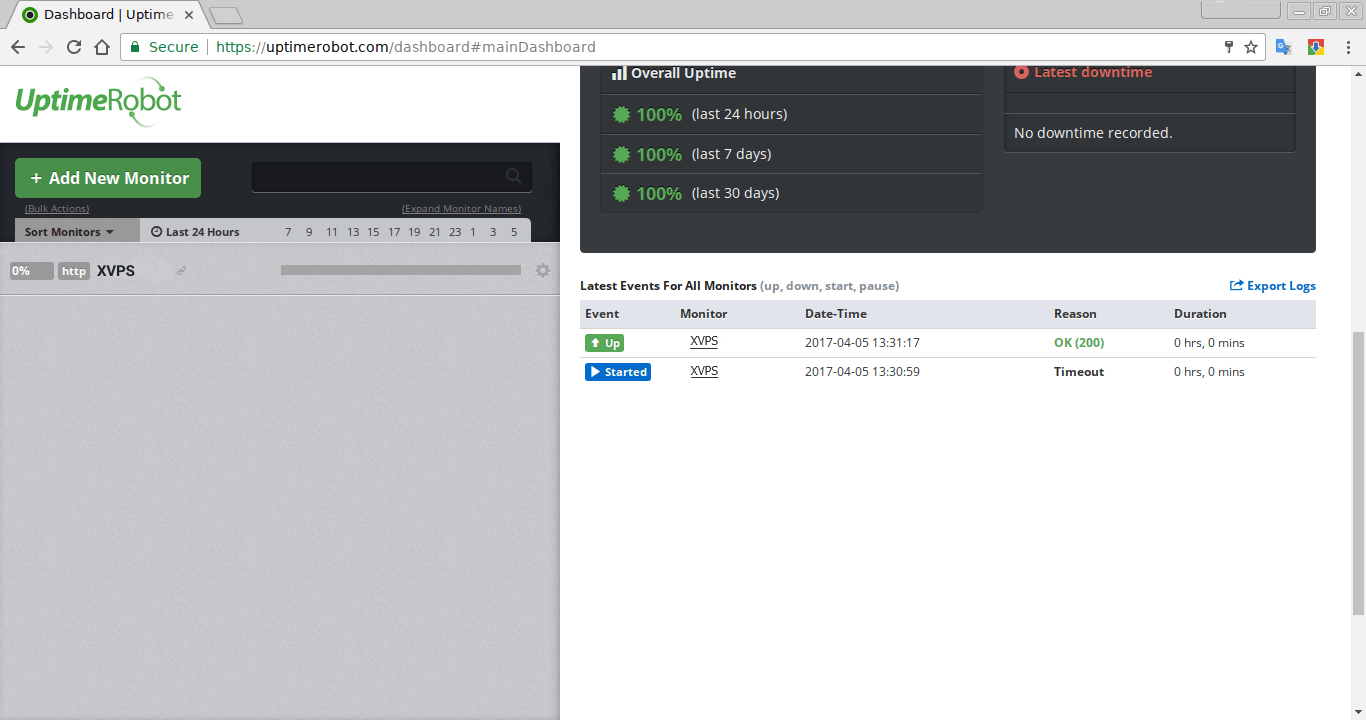Click Expand Monitor Names link
This screenshot has height=720, width=1366.
pos(461,209)
